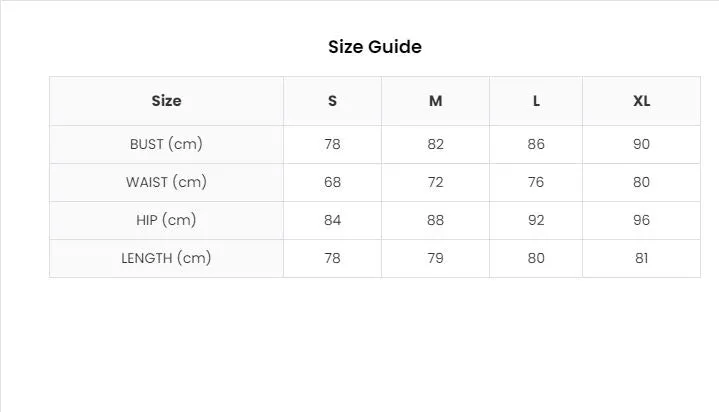Select the L size column header
This screenshot has width=719, height=412.
pos(536,101)
